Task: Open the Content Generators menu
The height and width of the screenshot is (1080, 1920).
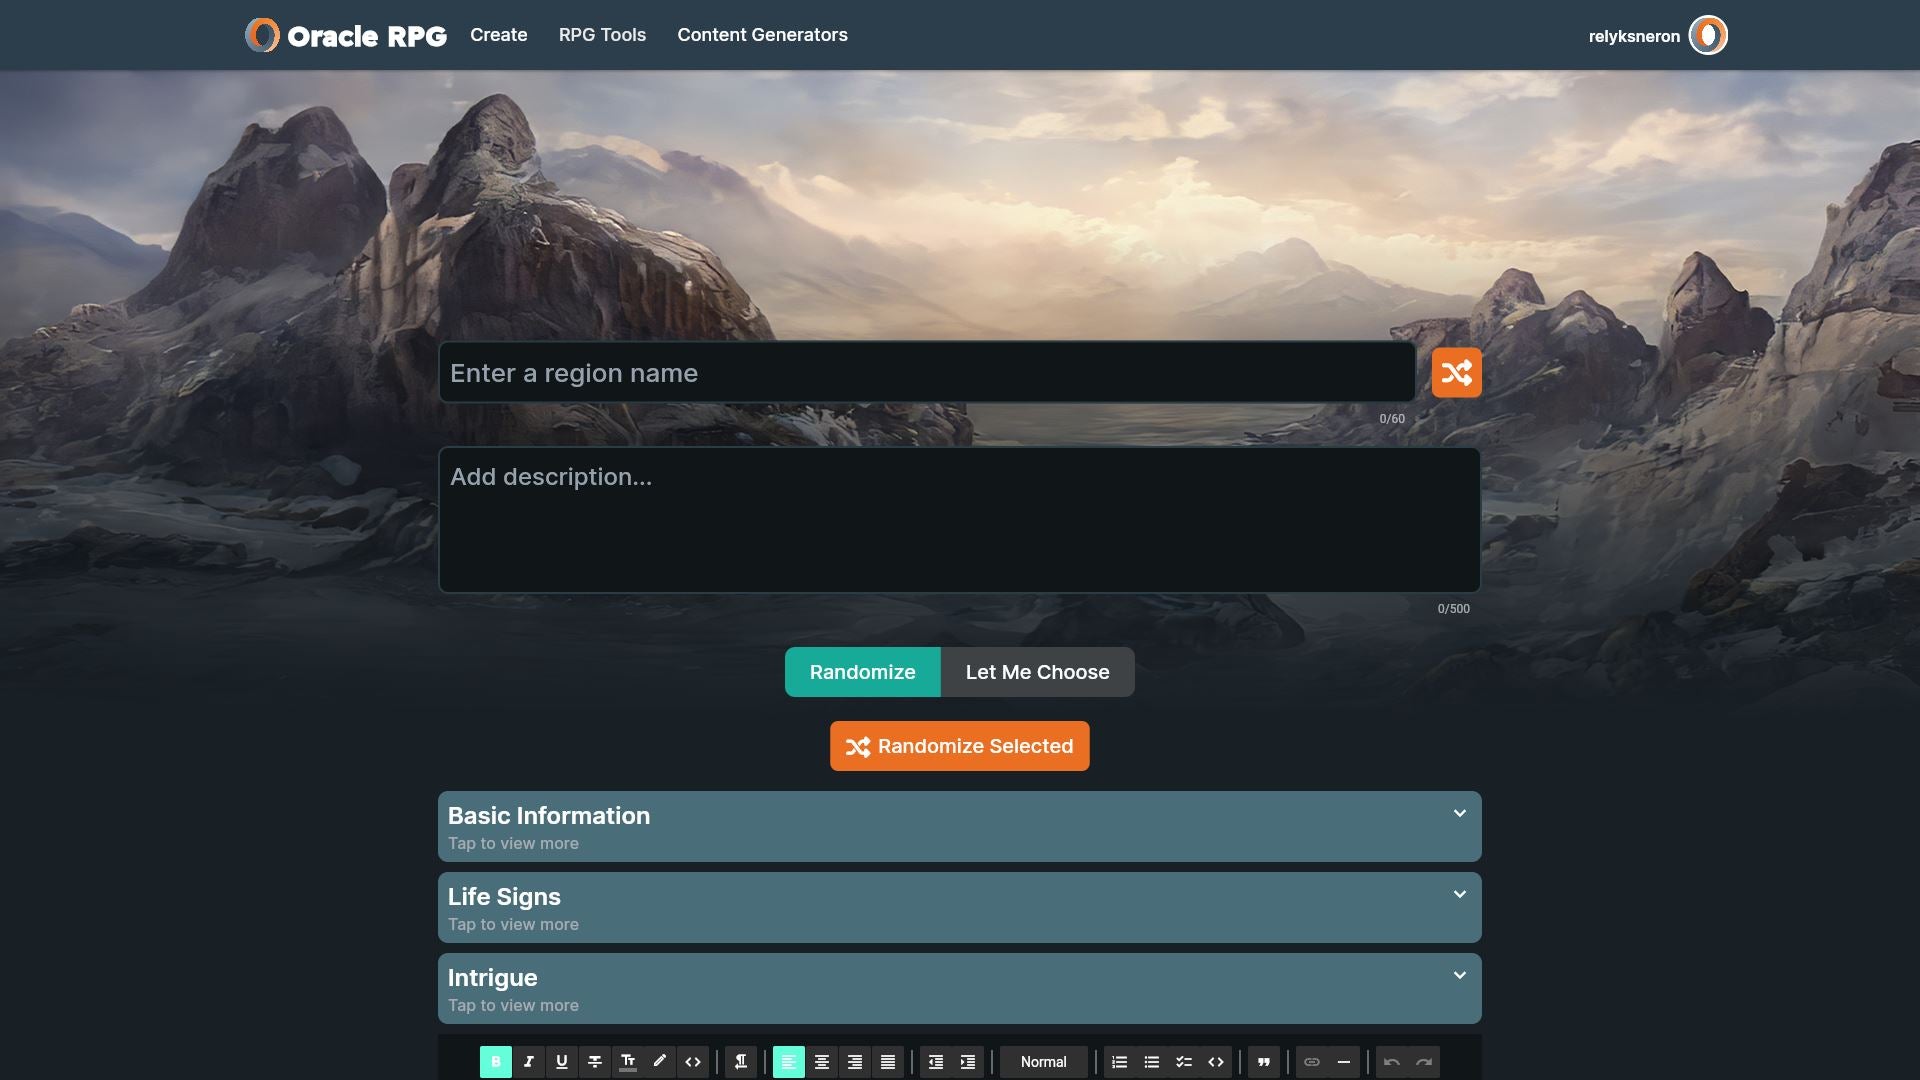Action: click(762, 35)
